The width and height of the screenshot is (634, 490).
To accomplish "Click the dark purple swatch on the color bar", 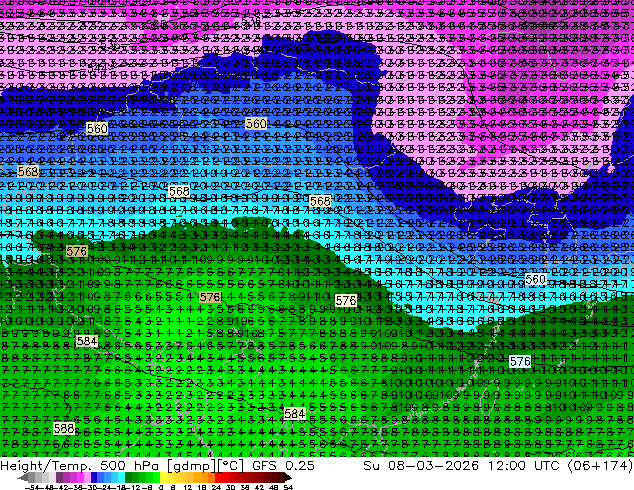I will point(59,478).
